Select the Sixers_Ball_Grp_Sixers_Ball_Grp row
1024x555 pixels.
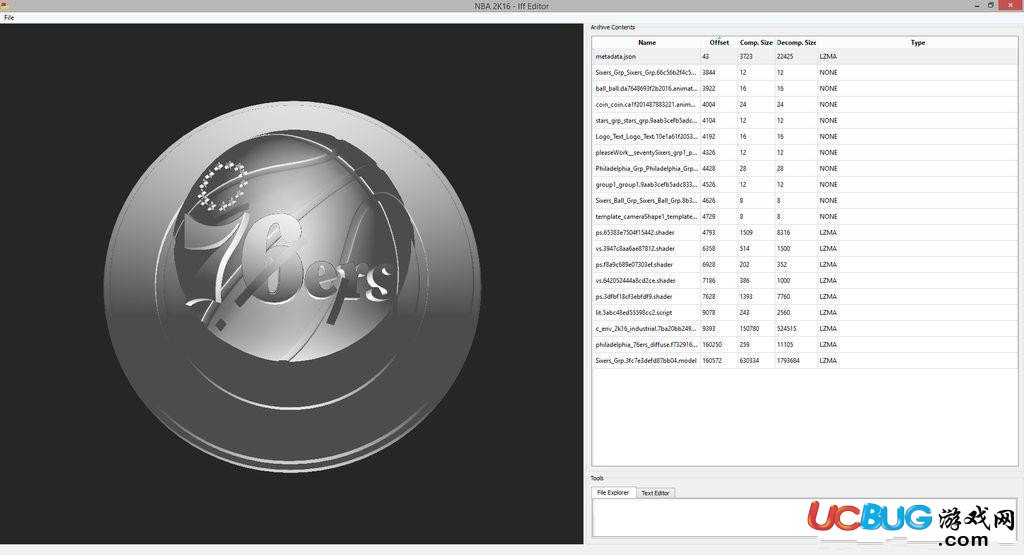coord(805,200)
